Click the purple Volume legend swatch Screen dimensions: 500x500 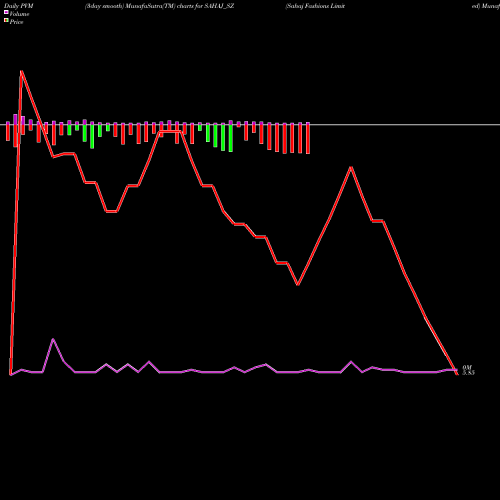tap(6, 12)
